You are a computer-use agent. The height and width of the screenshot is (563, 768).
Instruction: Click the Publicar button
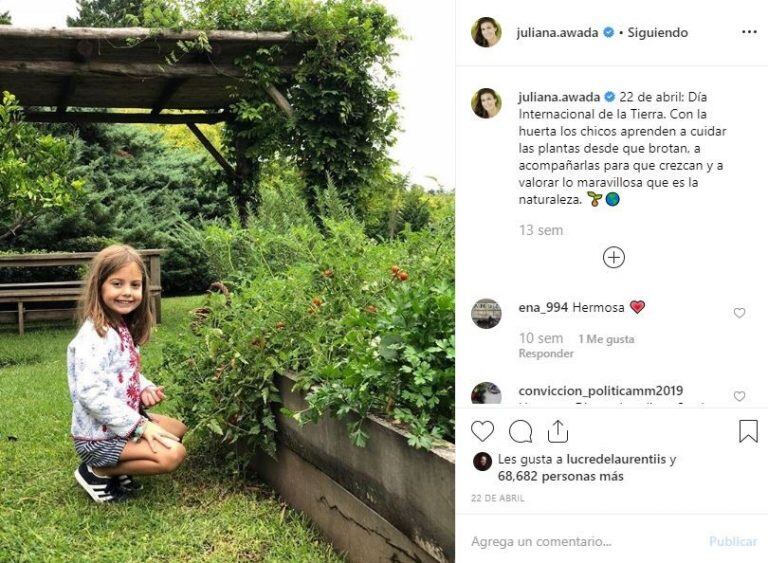coord(733,541)
